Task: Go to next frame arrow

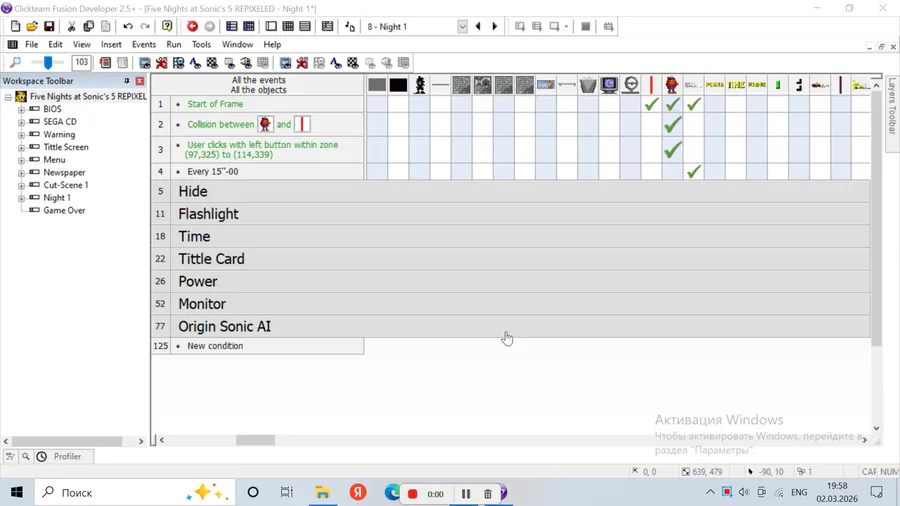Action: [x=495, y=26]
